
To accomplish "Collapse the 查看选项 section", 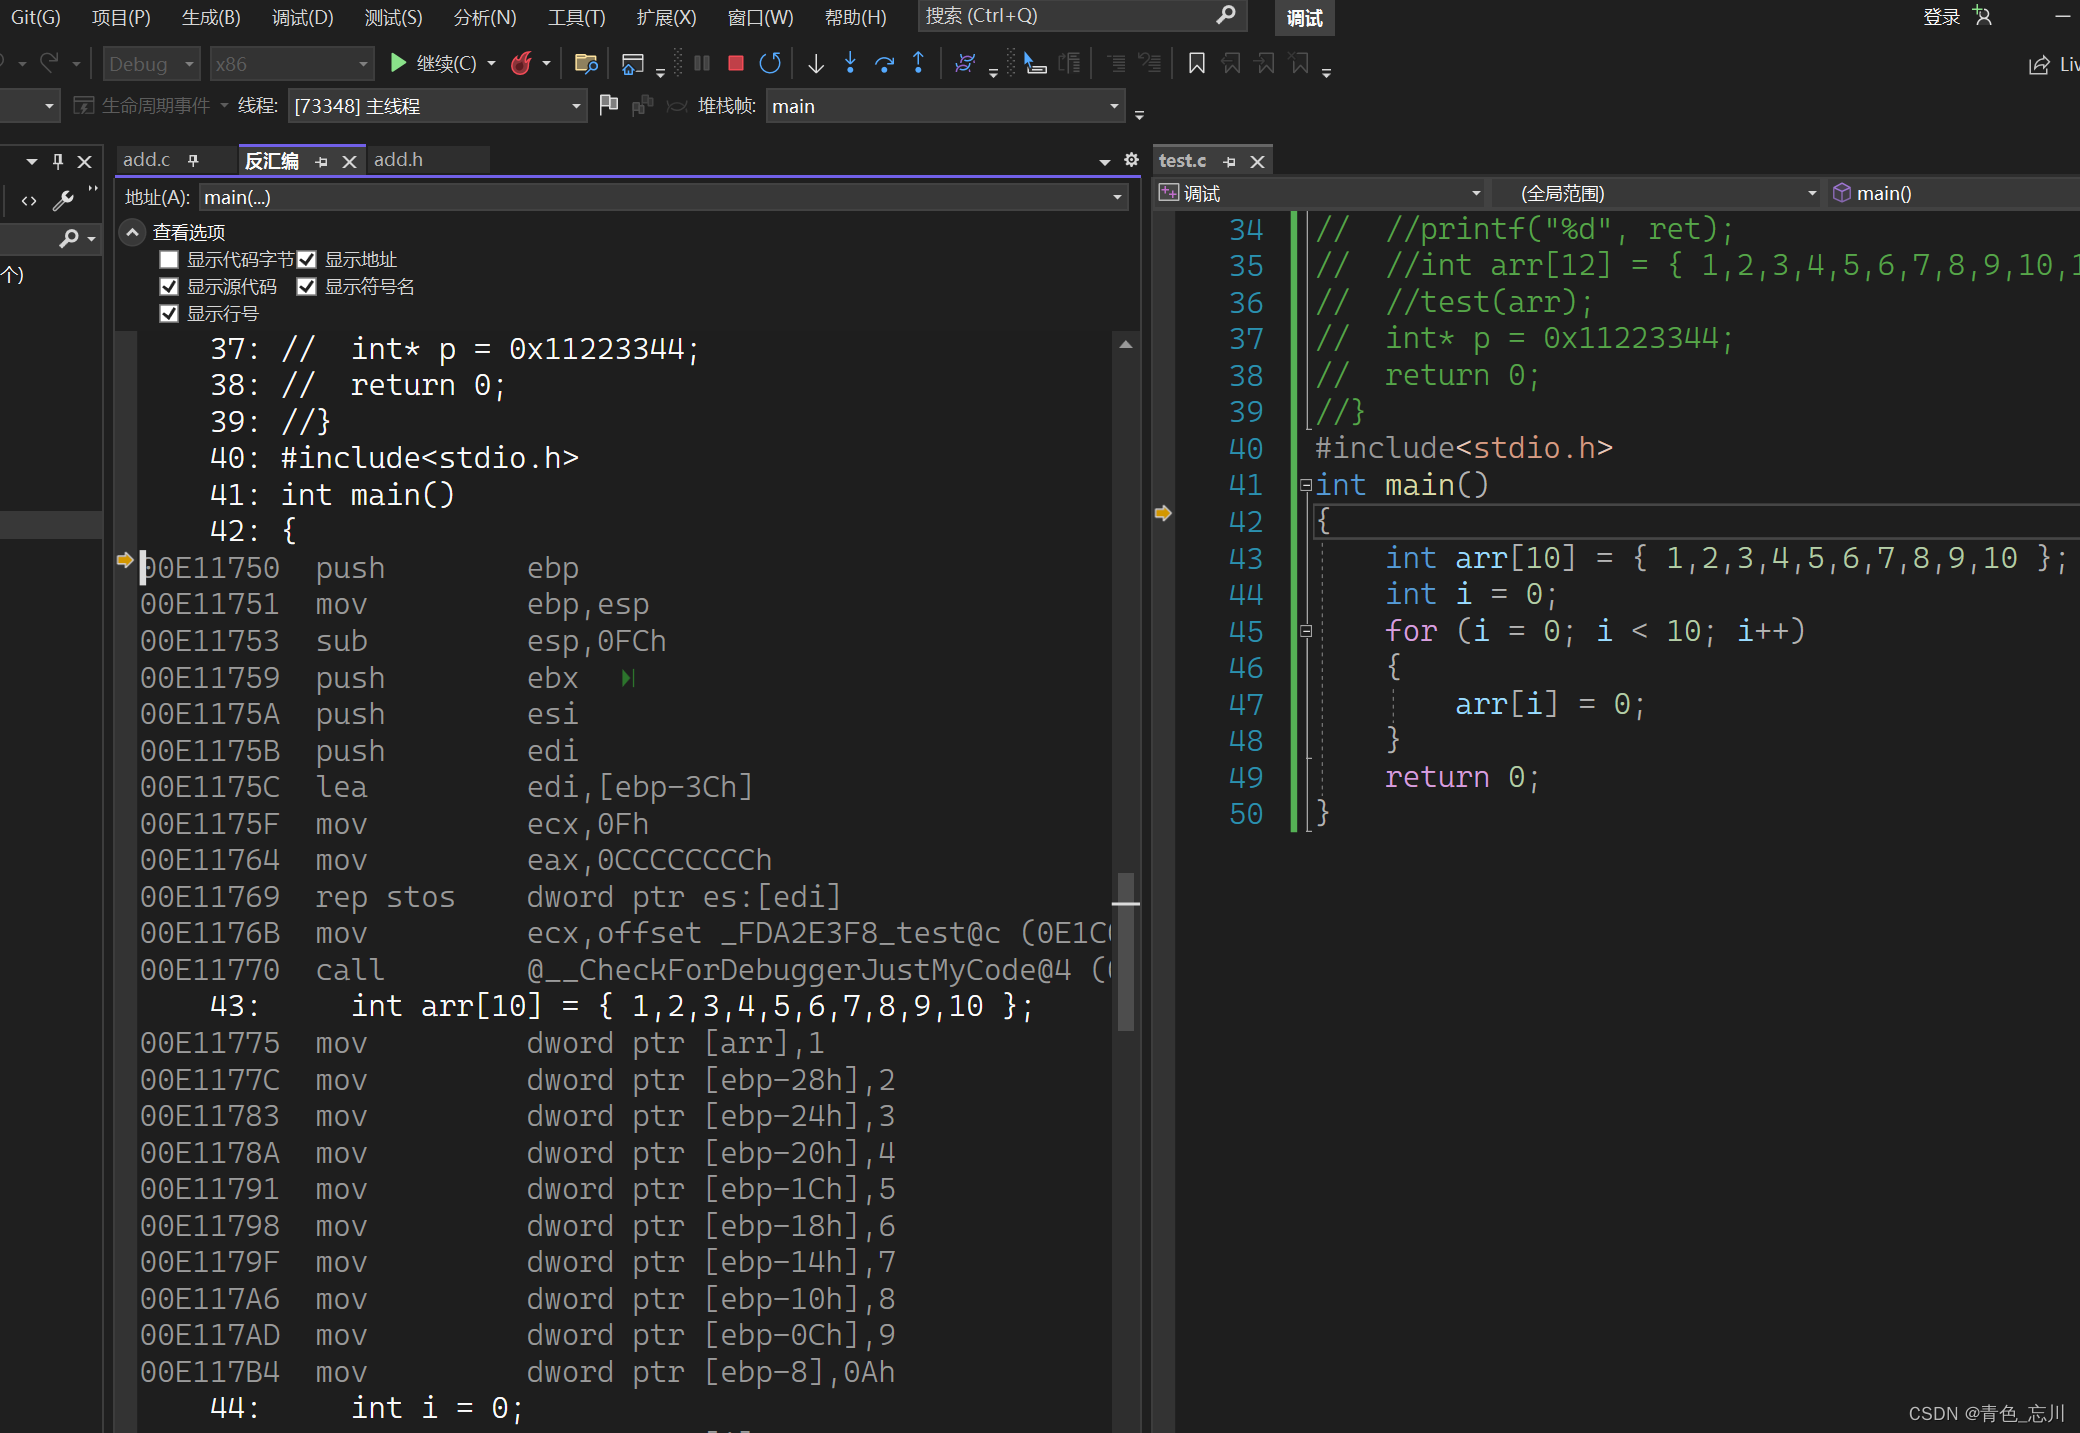I will point(132,232).
